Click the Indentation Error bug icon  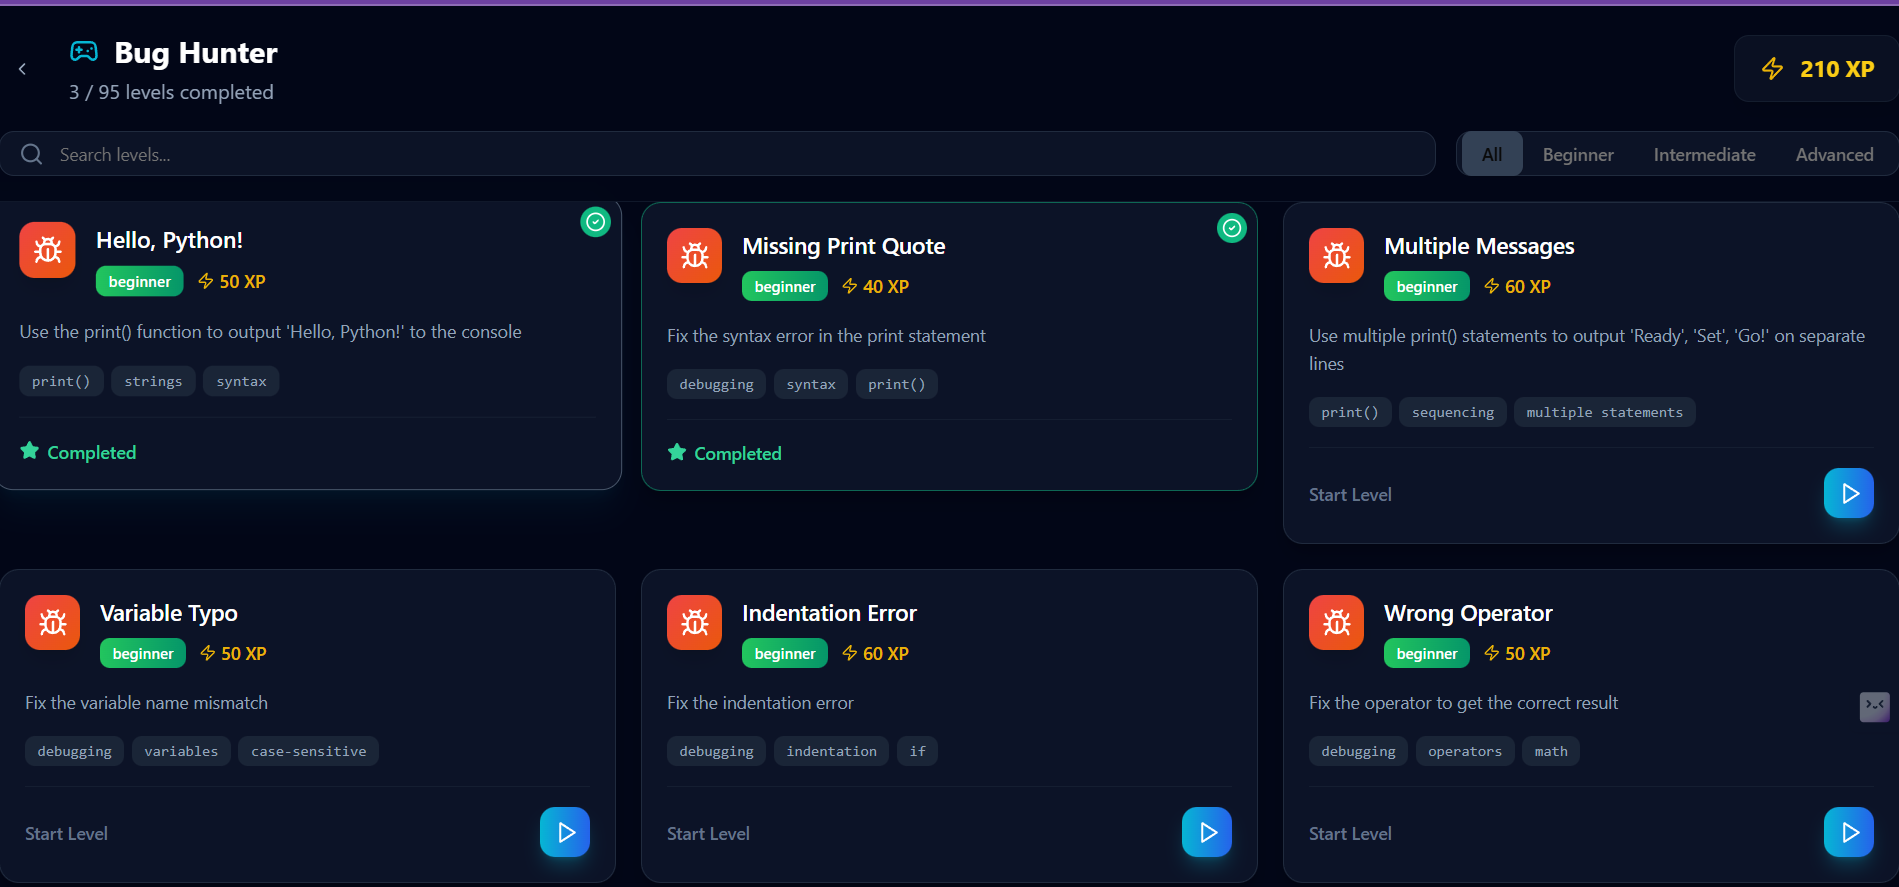coord(694,623)
